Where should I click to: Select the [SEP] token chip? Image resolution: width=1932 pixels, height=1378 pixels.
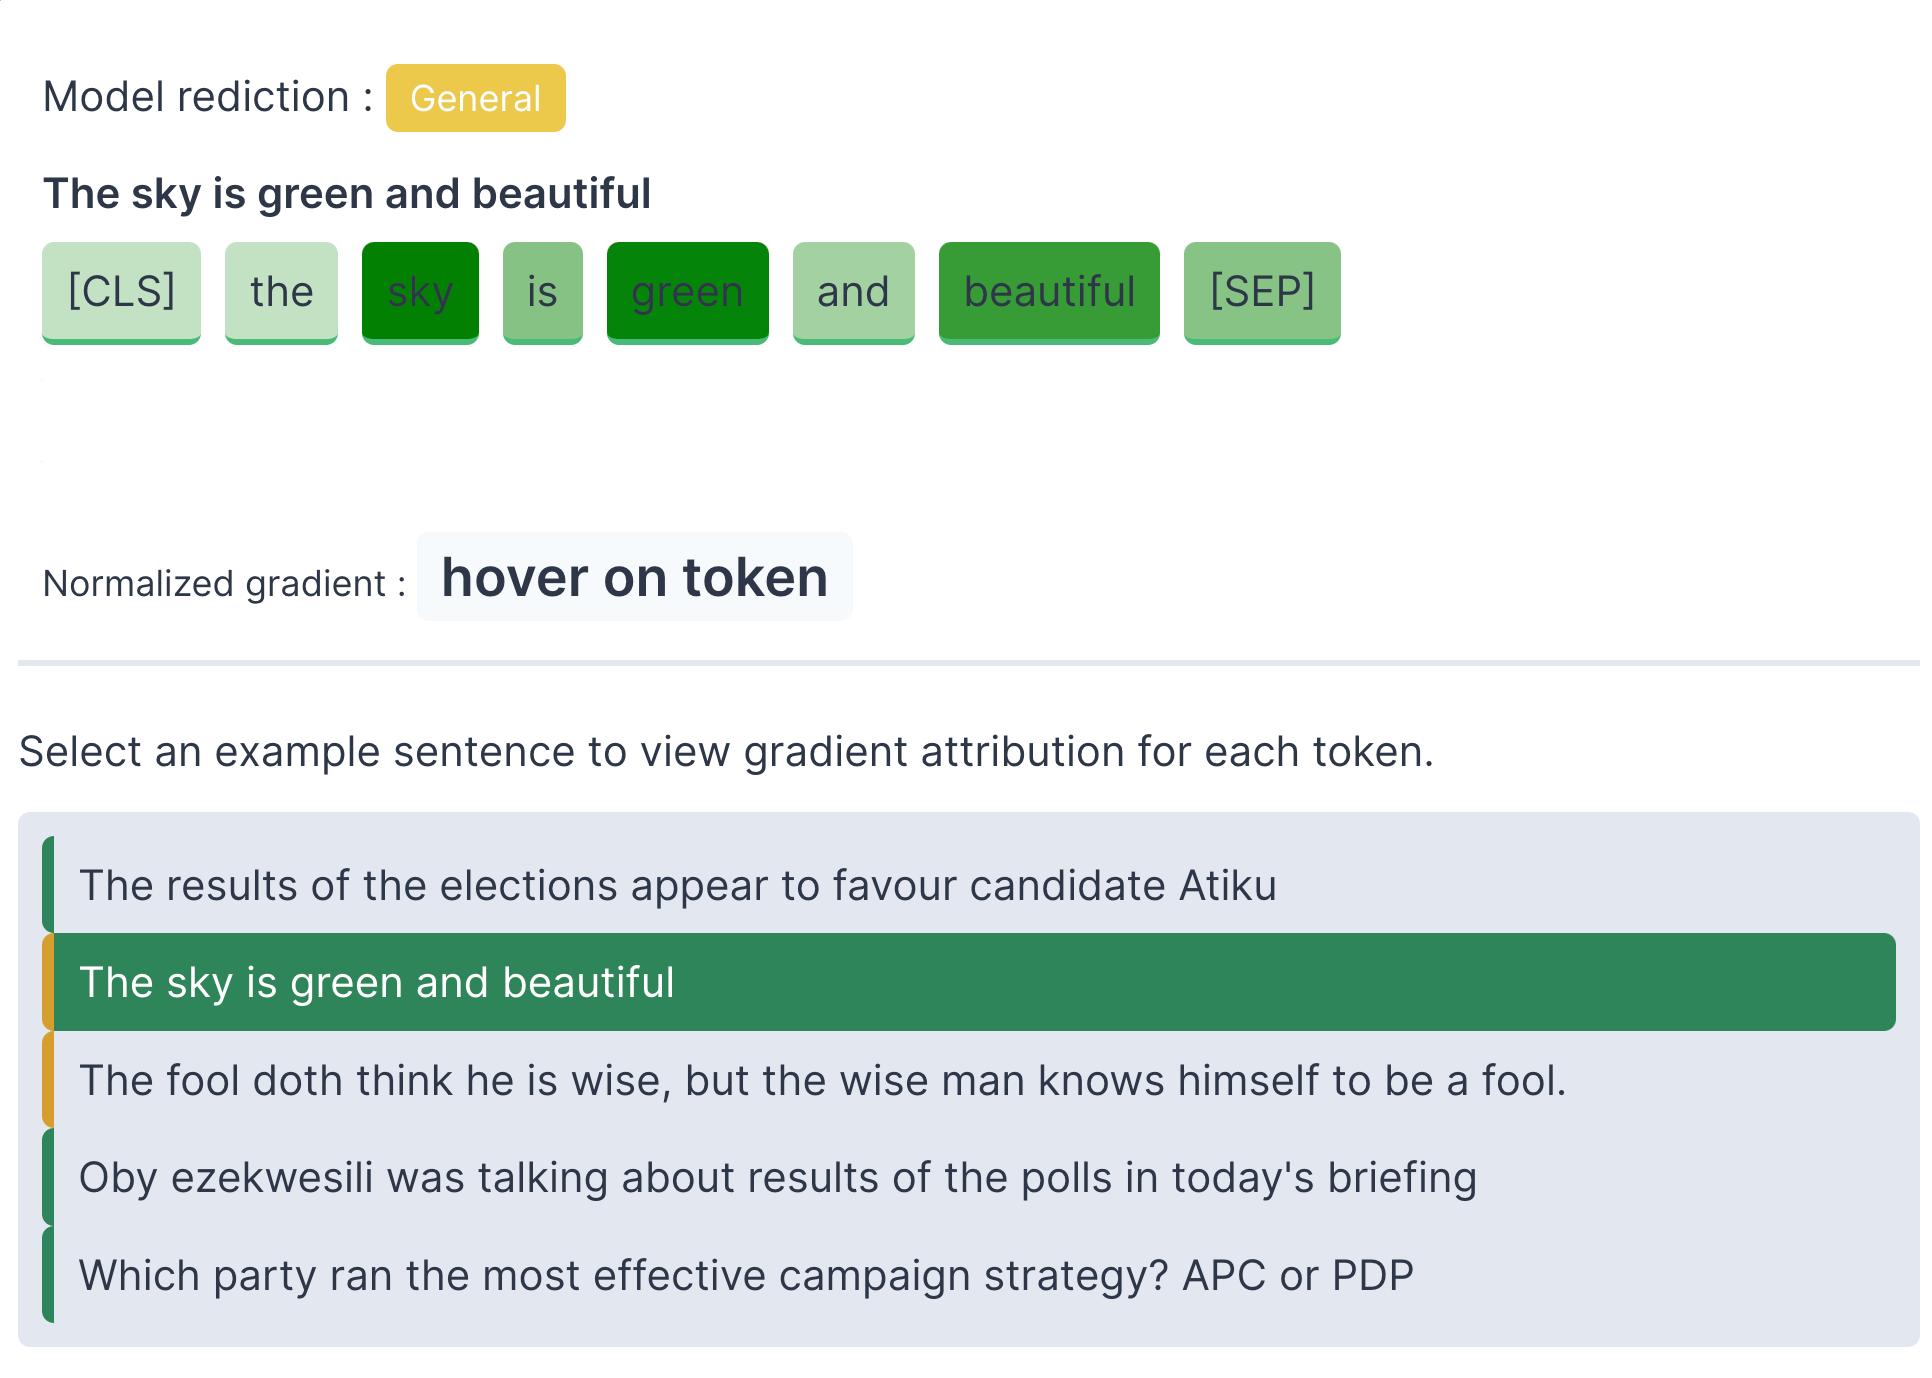coord(1262,292)
